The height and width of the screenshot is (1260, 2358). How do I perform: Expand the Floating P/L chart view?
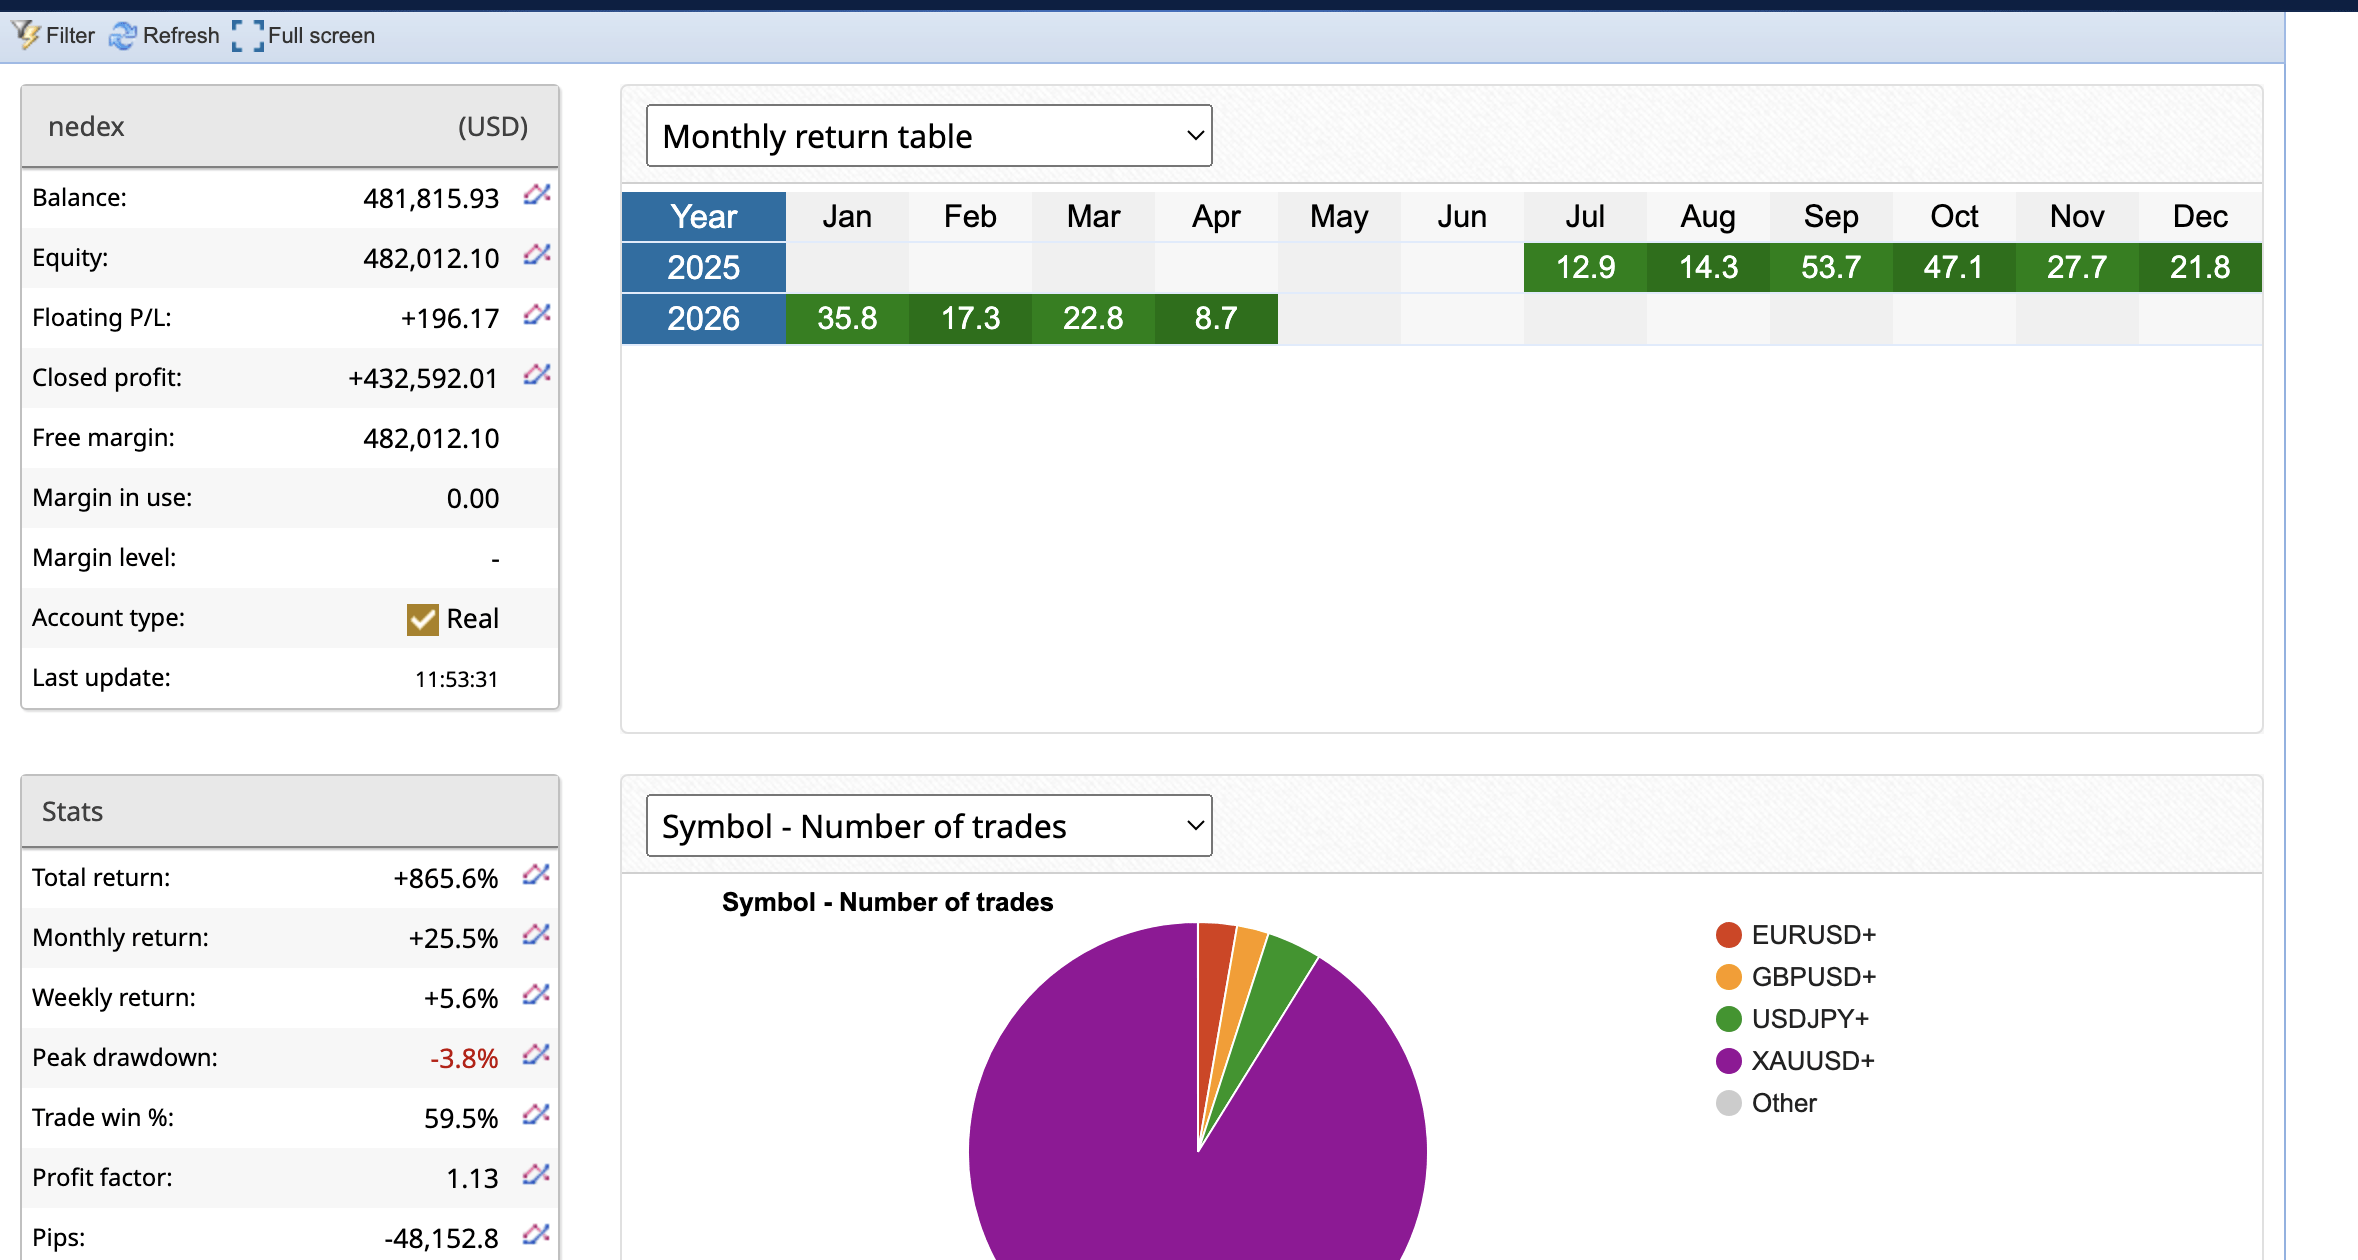pos(537,316)
